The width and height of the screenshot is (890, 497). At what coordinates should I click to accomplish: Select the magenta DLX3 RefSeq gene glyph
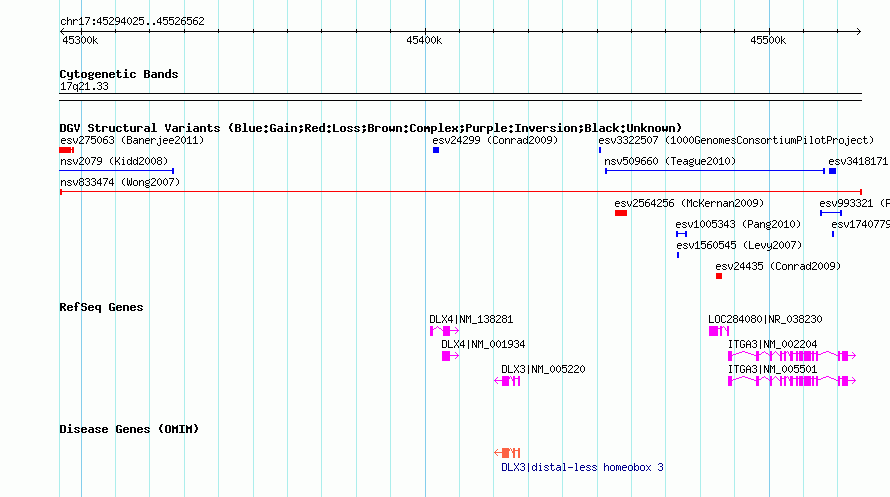507,381
